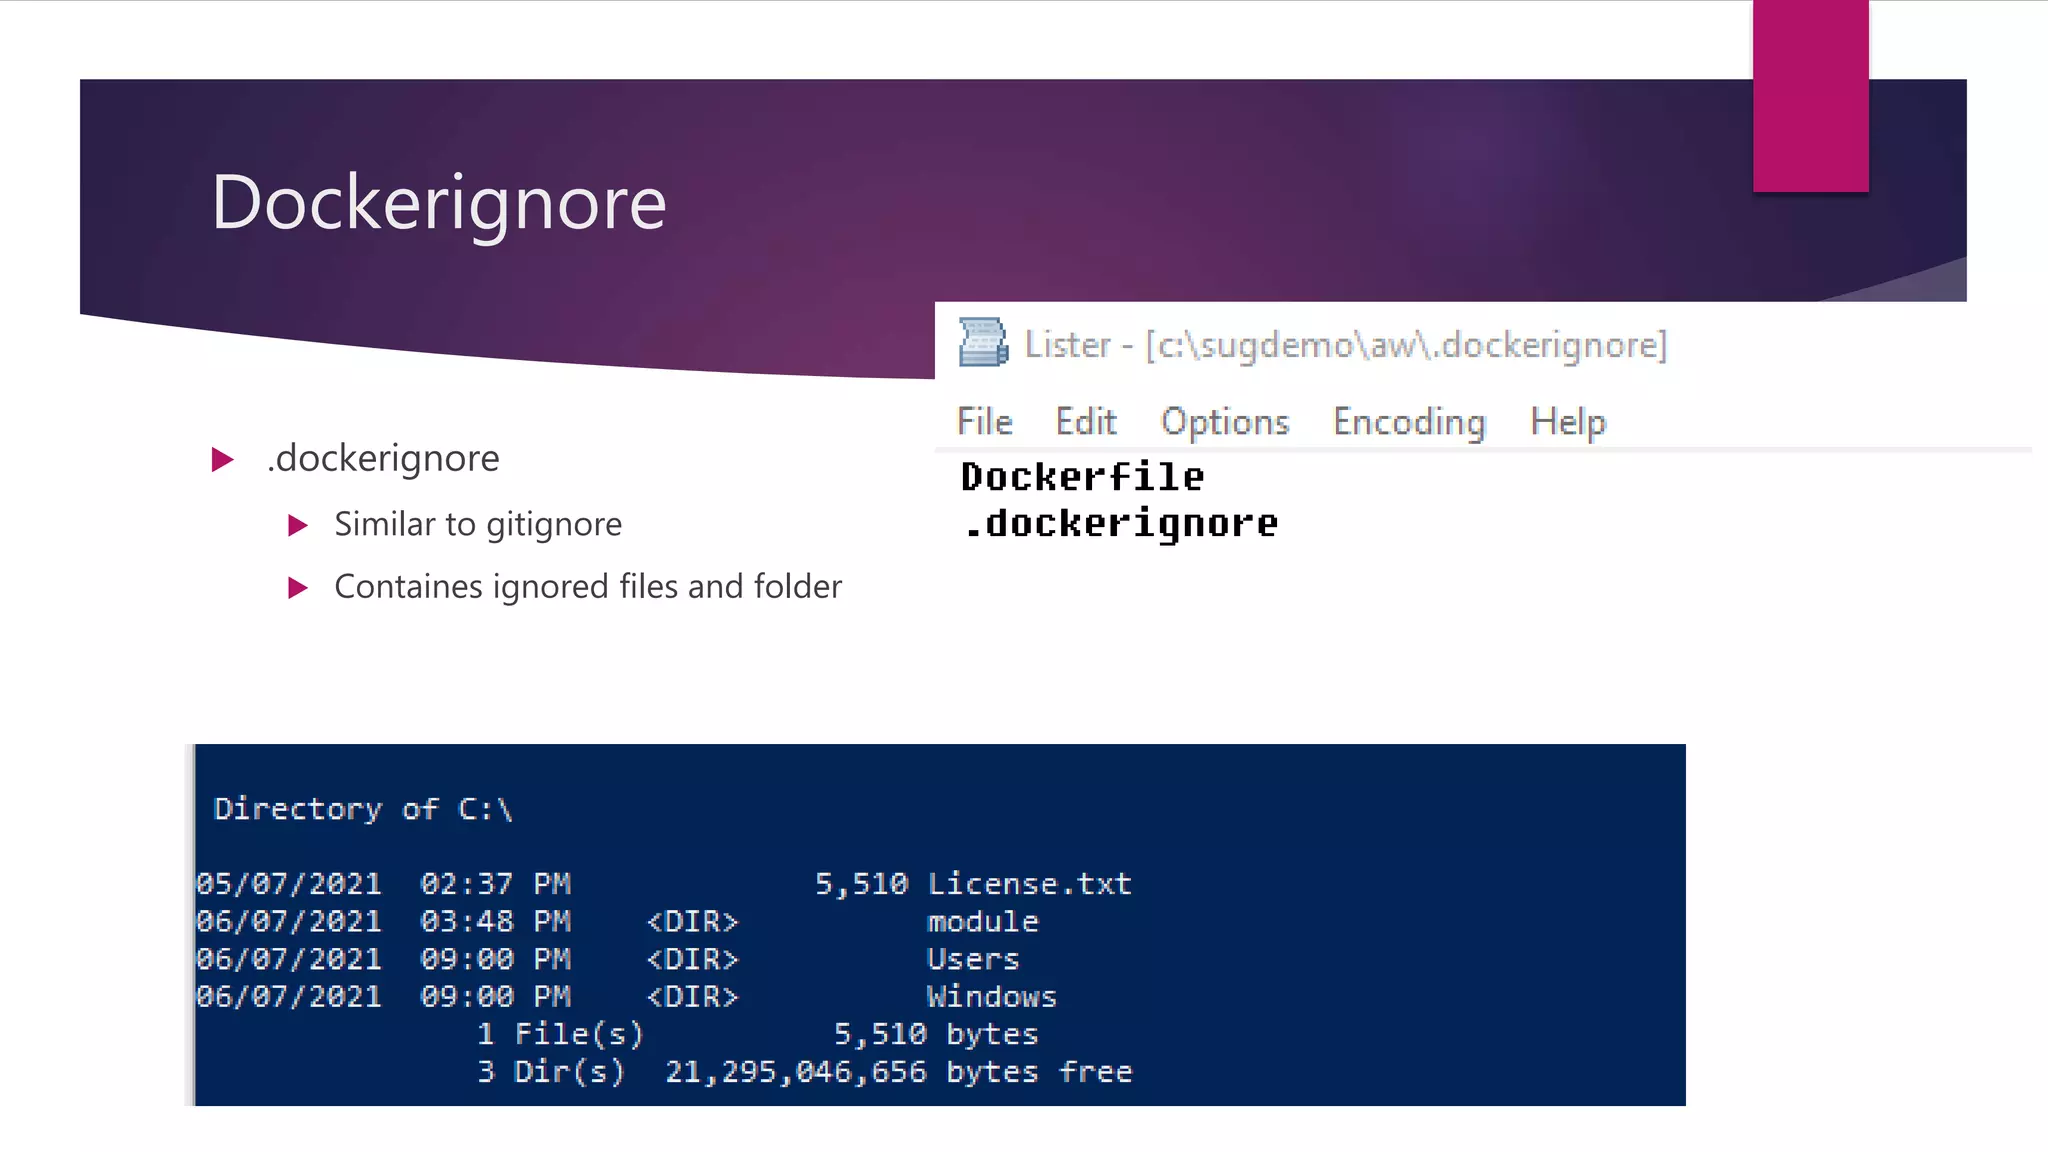The height and width of the screenshot is (1152, 2048).
Task: Click the Lister application scroll icon
Action: (983, 343)
